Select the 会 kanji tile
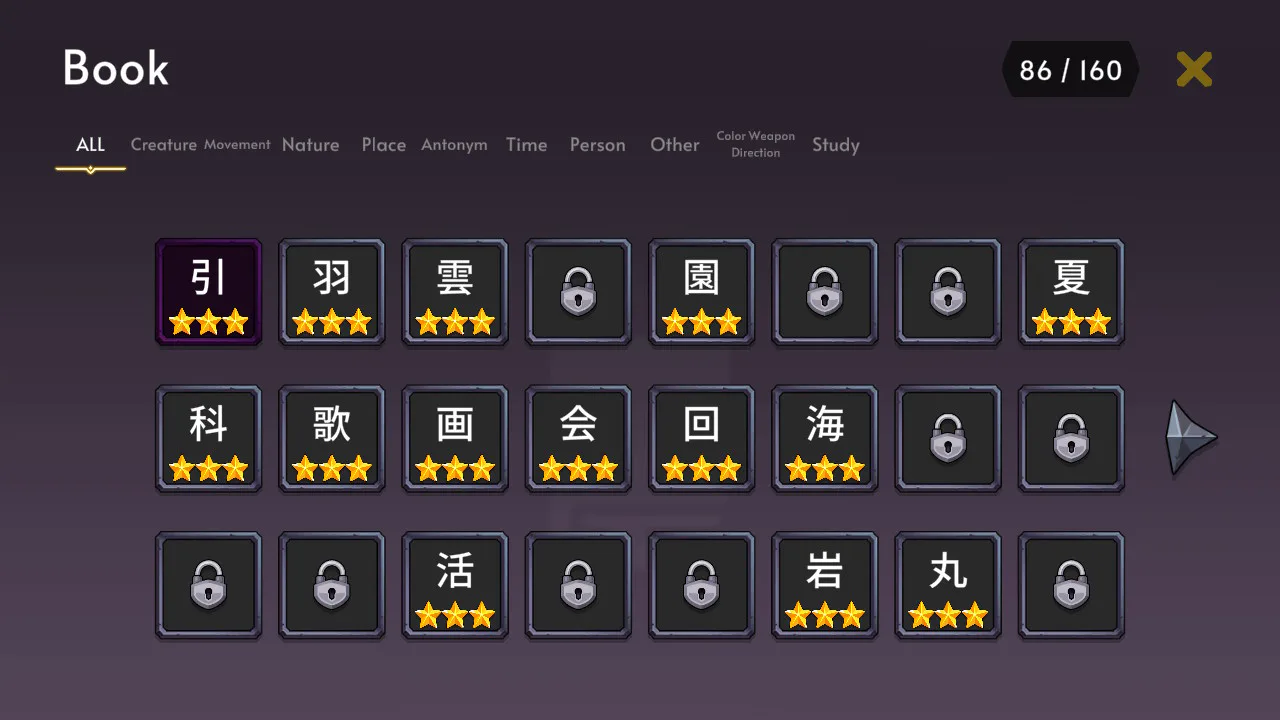 click(x=578, y=439)
